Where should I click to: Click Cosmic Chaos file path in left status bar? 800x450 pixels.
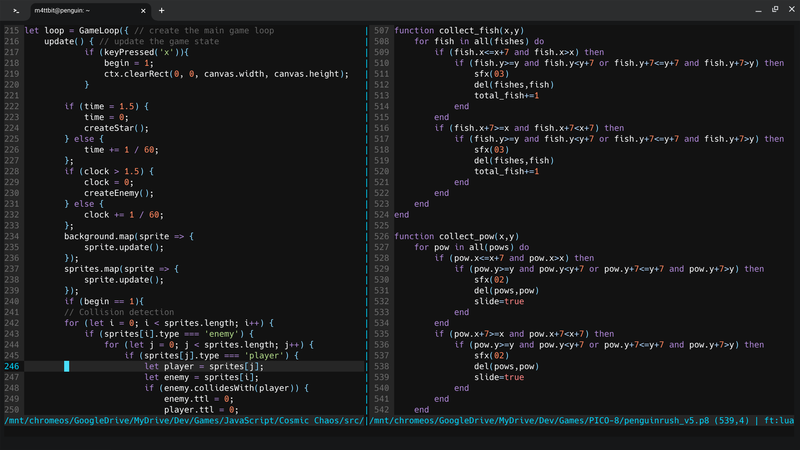pyautogui.click(x=184, y=420)
